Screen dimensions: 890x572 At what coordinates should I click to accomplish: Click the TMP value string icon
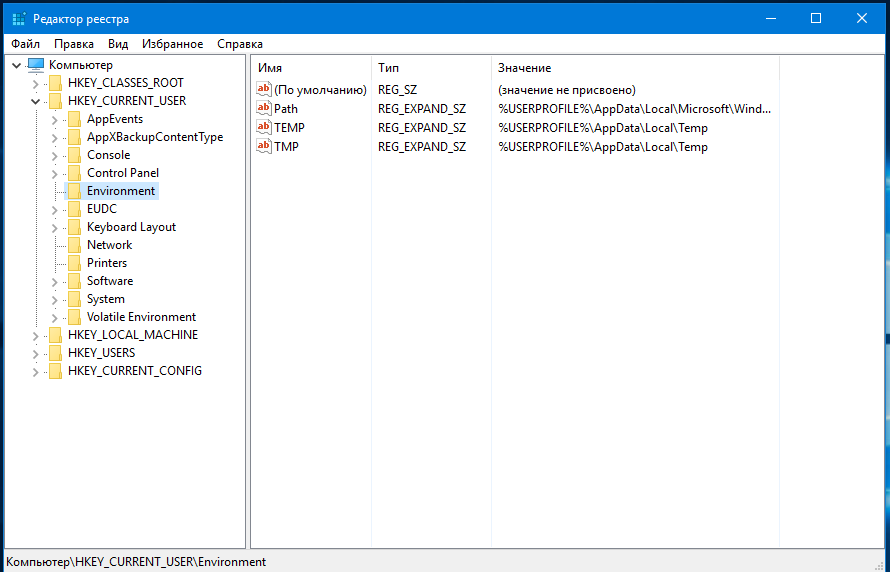(x=264, y=146)
